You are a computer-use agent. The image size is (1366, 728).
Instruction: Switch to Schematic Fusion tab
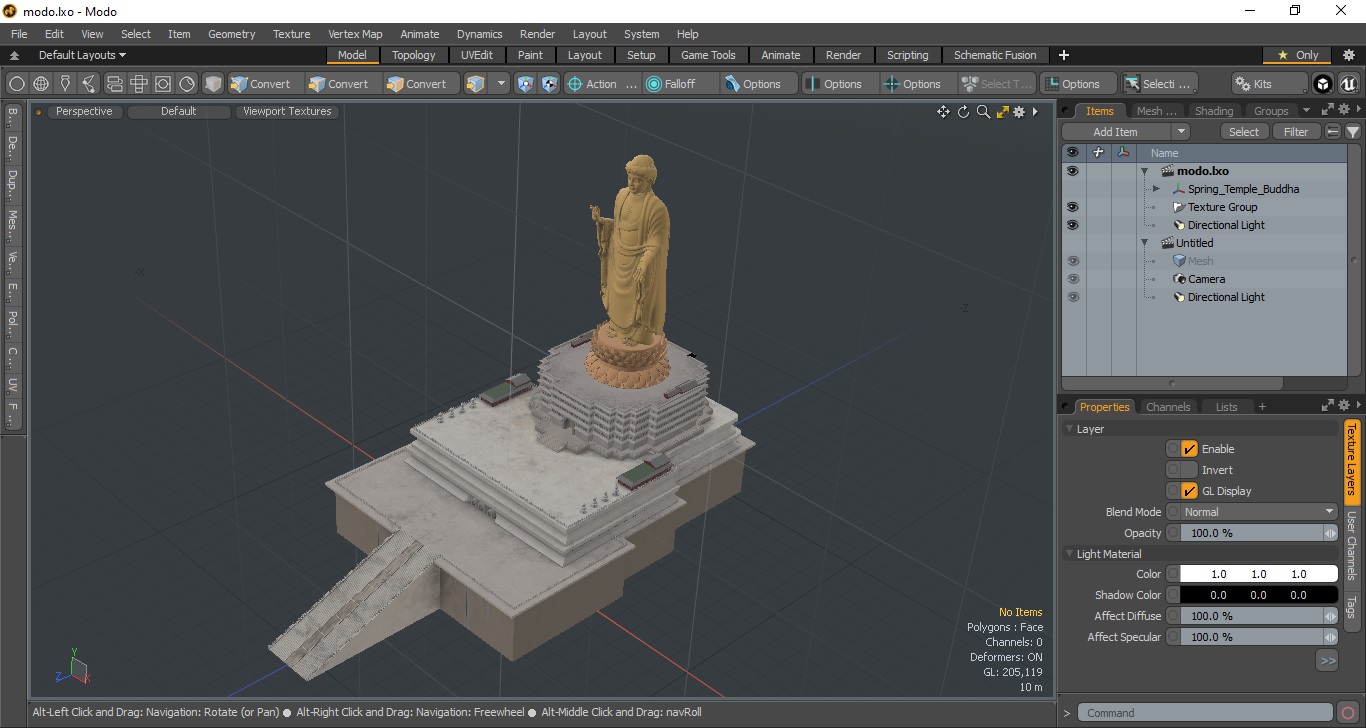(x=995, y=55)
